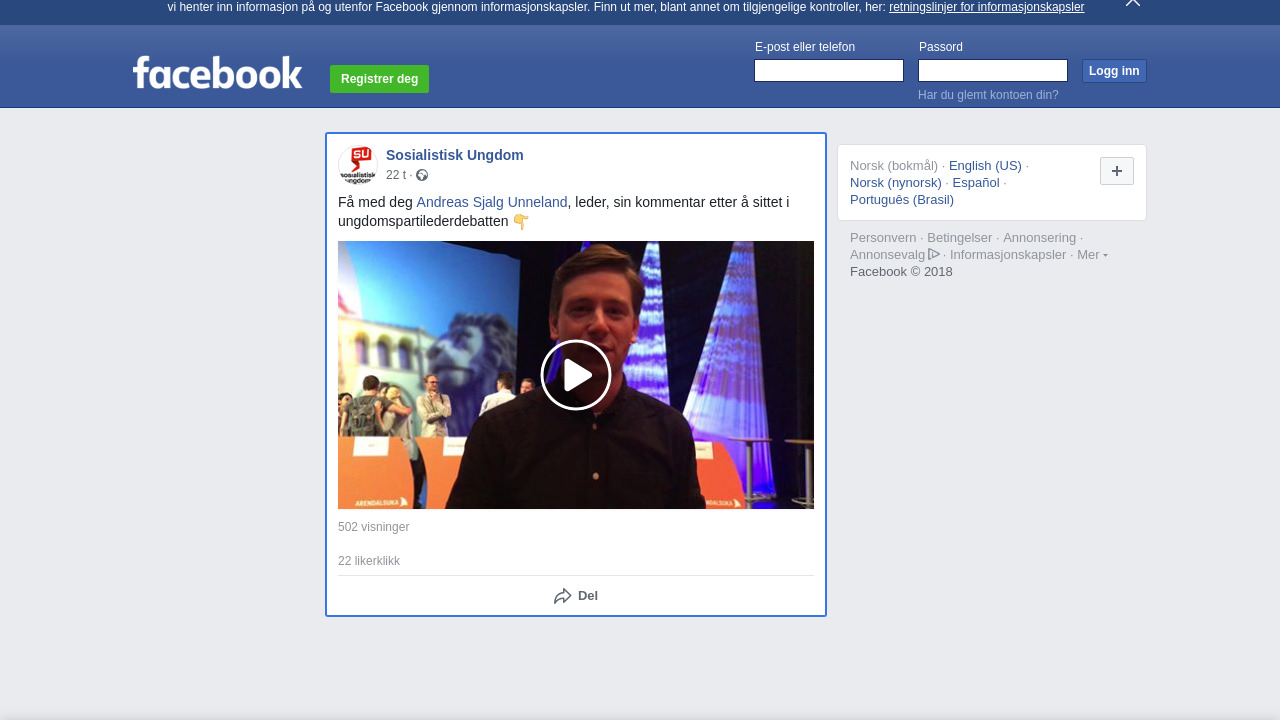The image size is (1280, 720).
Task: Close the cookie notice banner
Action: (x=1133, y=3)
